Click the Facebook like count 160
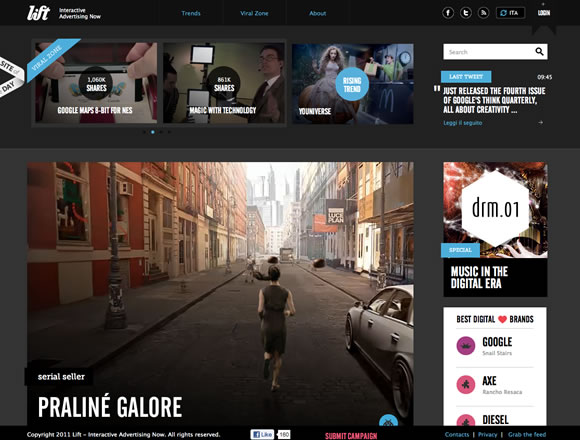580x440 pixels. click(x=284, y=434)
